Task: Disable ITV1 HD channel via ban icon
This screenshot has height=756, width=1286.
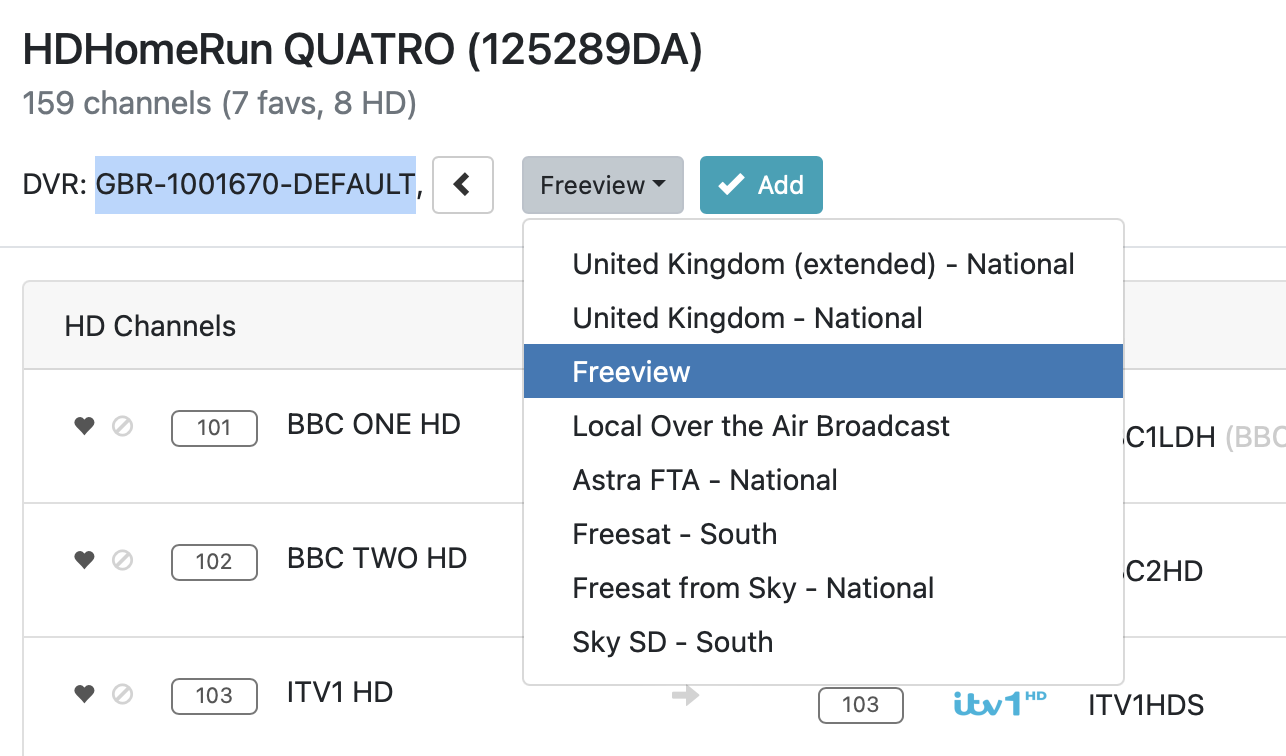Action: click(x=122, y=694)
